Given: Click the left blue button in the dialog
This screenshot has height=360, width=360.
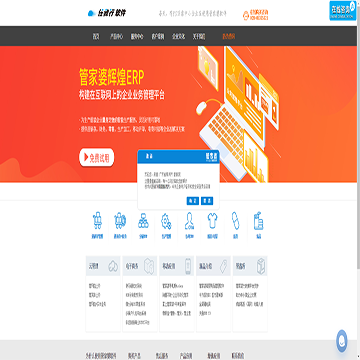Looking at the screenshot, I should tap(193, 201).
